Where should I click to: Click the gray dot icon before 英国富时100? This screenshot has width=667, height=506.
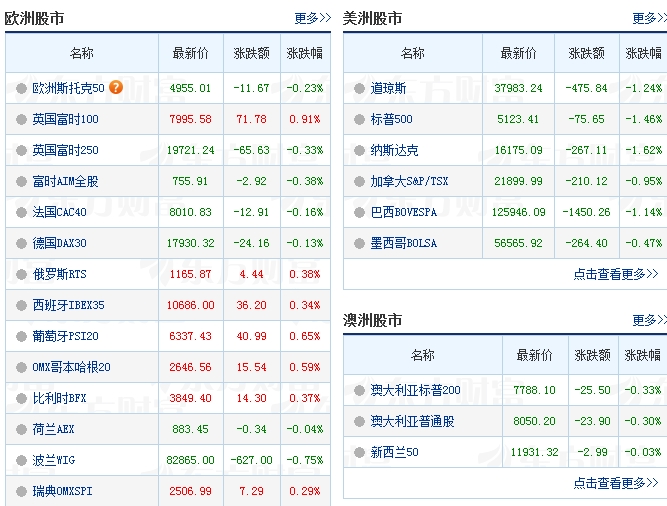tap(21, 119)
